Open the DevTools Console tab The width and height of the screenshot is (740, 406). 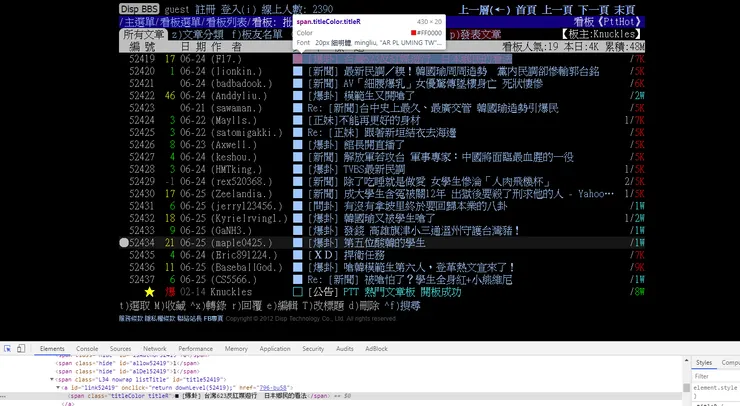pos(87,349)
